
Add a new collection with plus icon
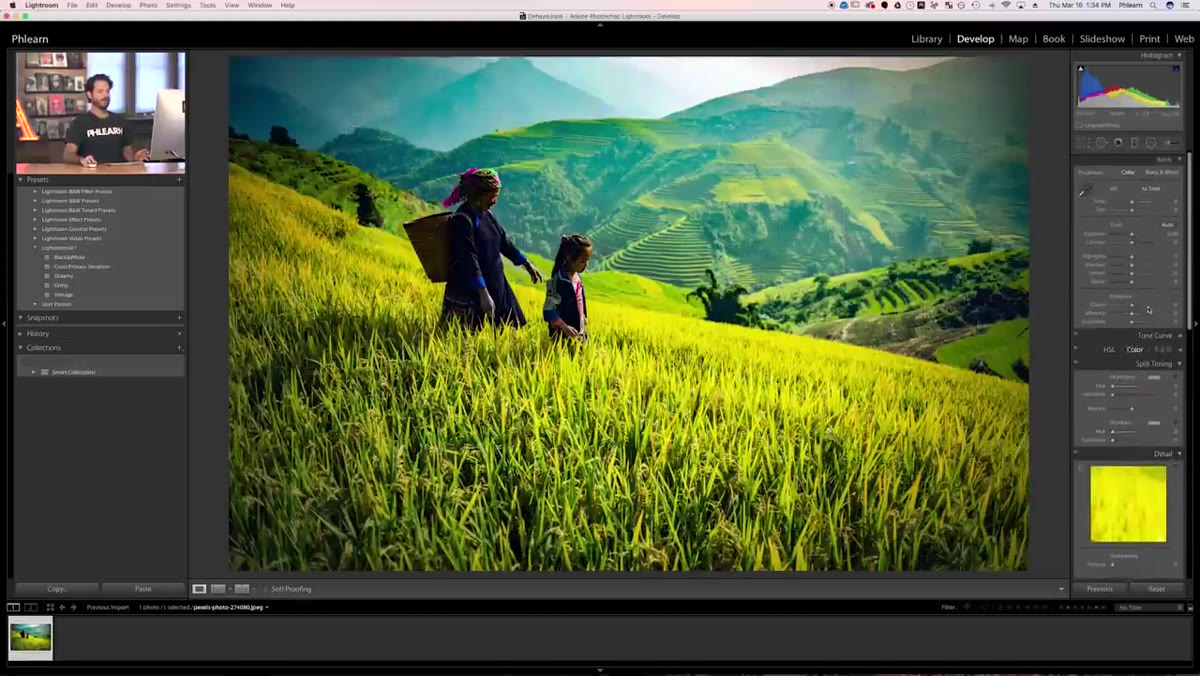(x=179, y=348)
